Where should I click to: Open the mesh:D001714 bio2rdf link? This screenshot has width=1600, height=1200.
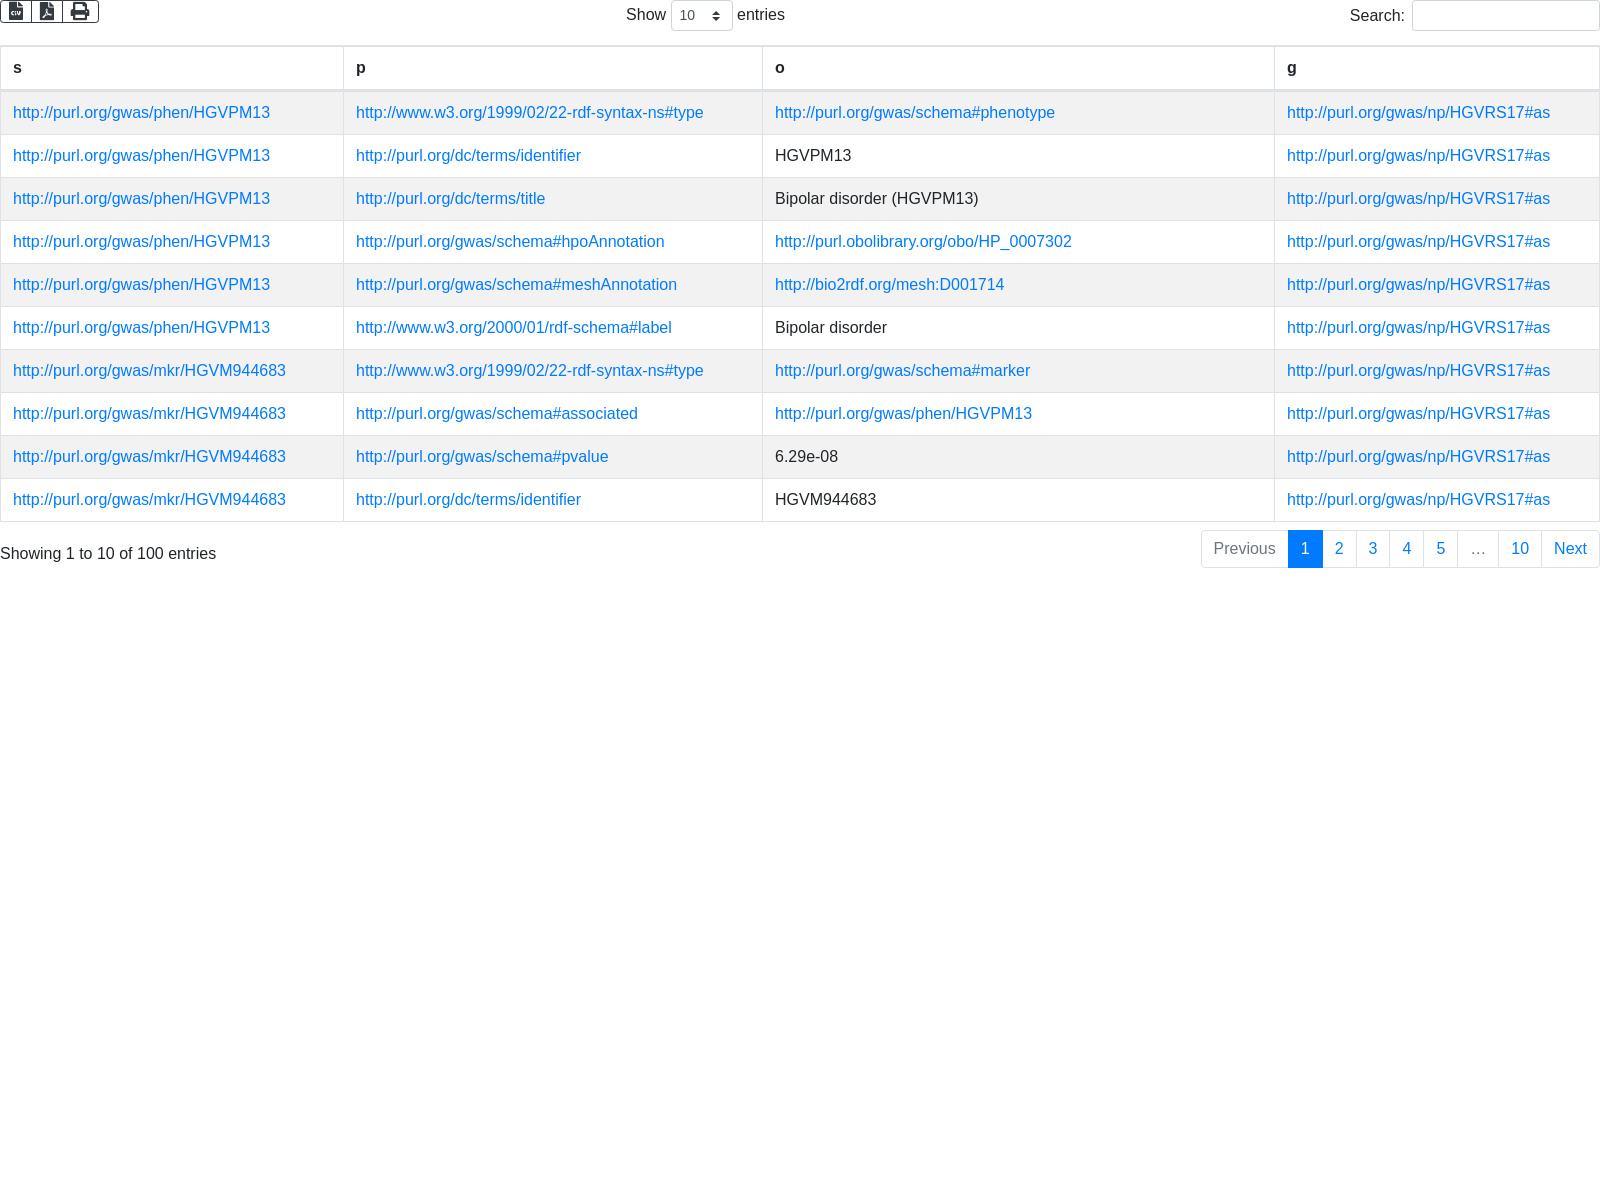click(889, 285)
